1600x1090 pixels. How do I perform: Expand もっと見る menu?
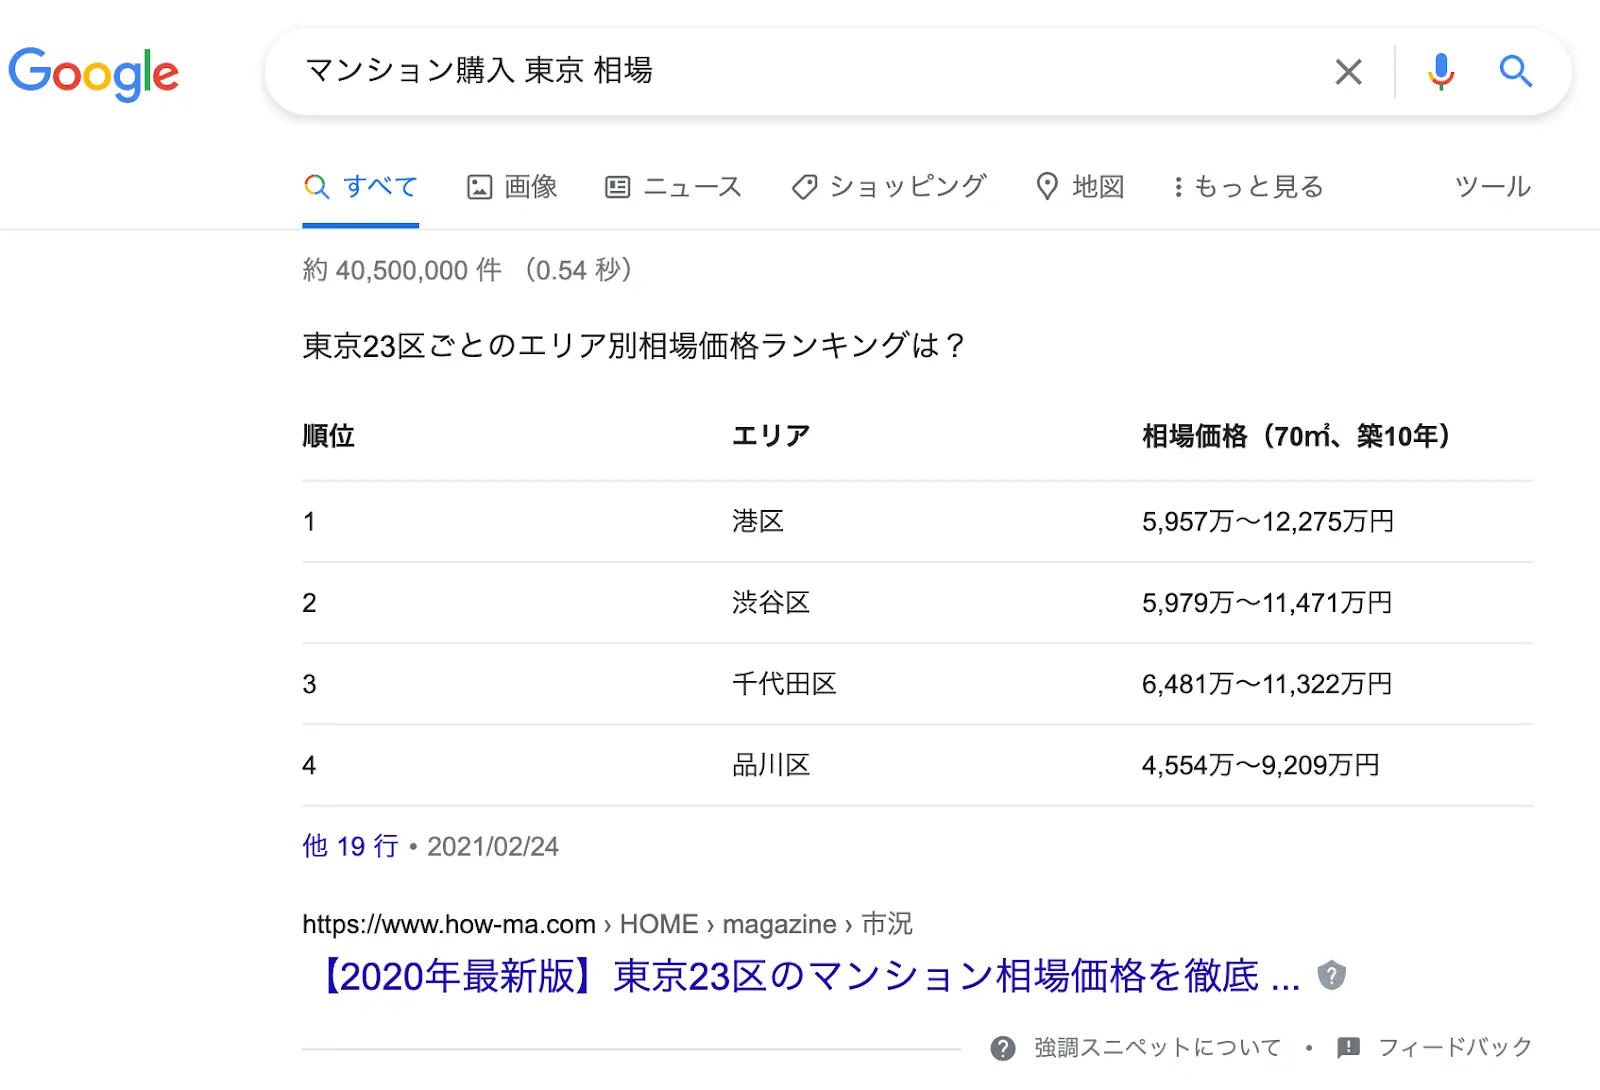coord(1248,187)
